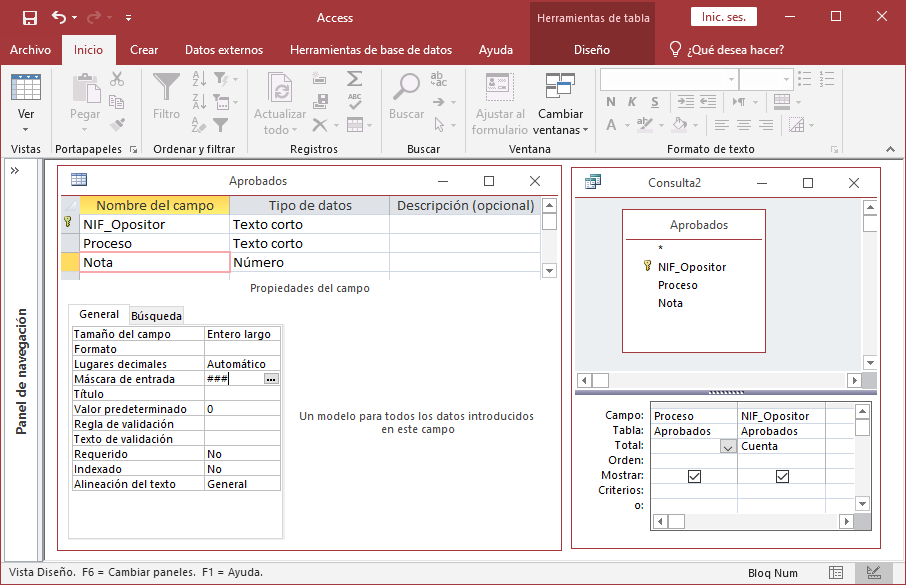The height and width of the screenshot is (585, 906).
Task: Expand the navigation panel with chevron
Action: click(15, 171)
